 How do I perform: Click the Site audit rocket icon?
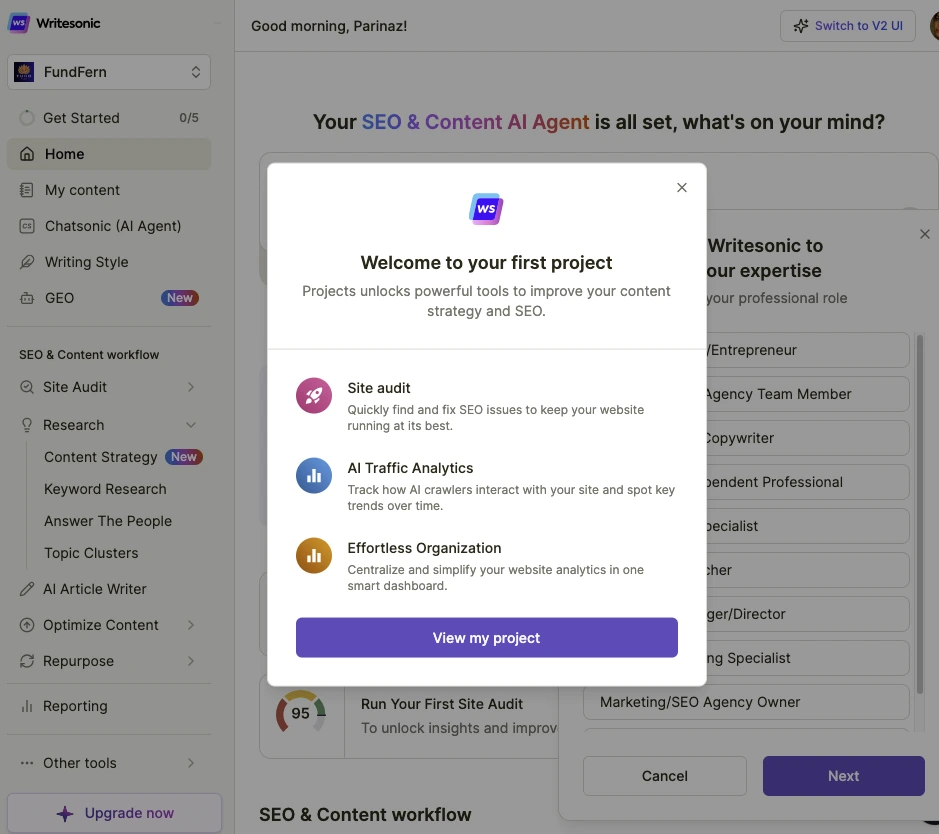pyautogui.click(x=314, y=396)
